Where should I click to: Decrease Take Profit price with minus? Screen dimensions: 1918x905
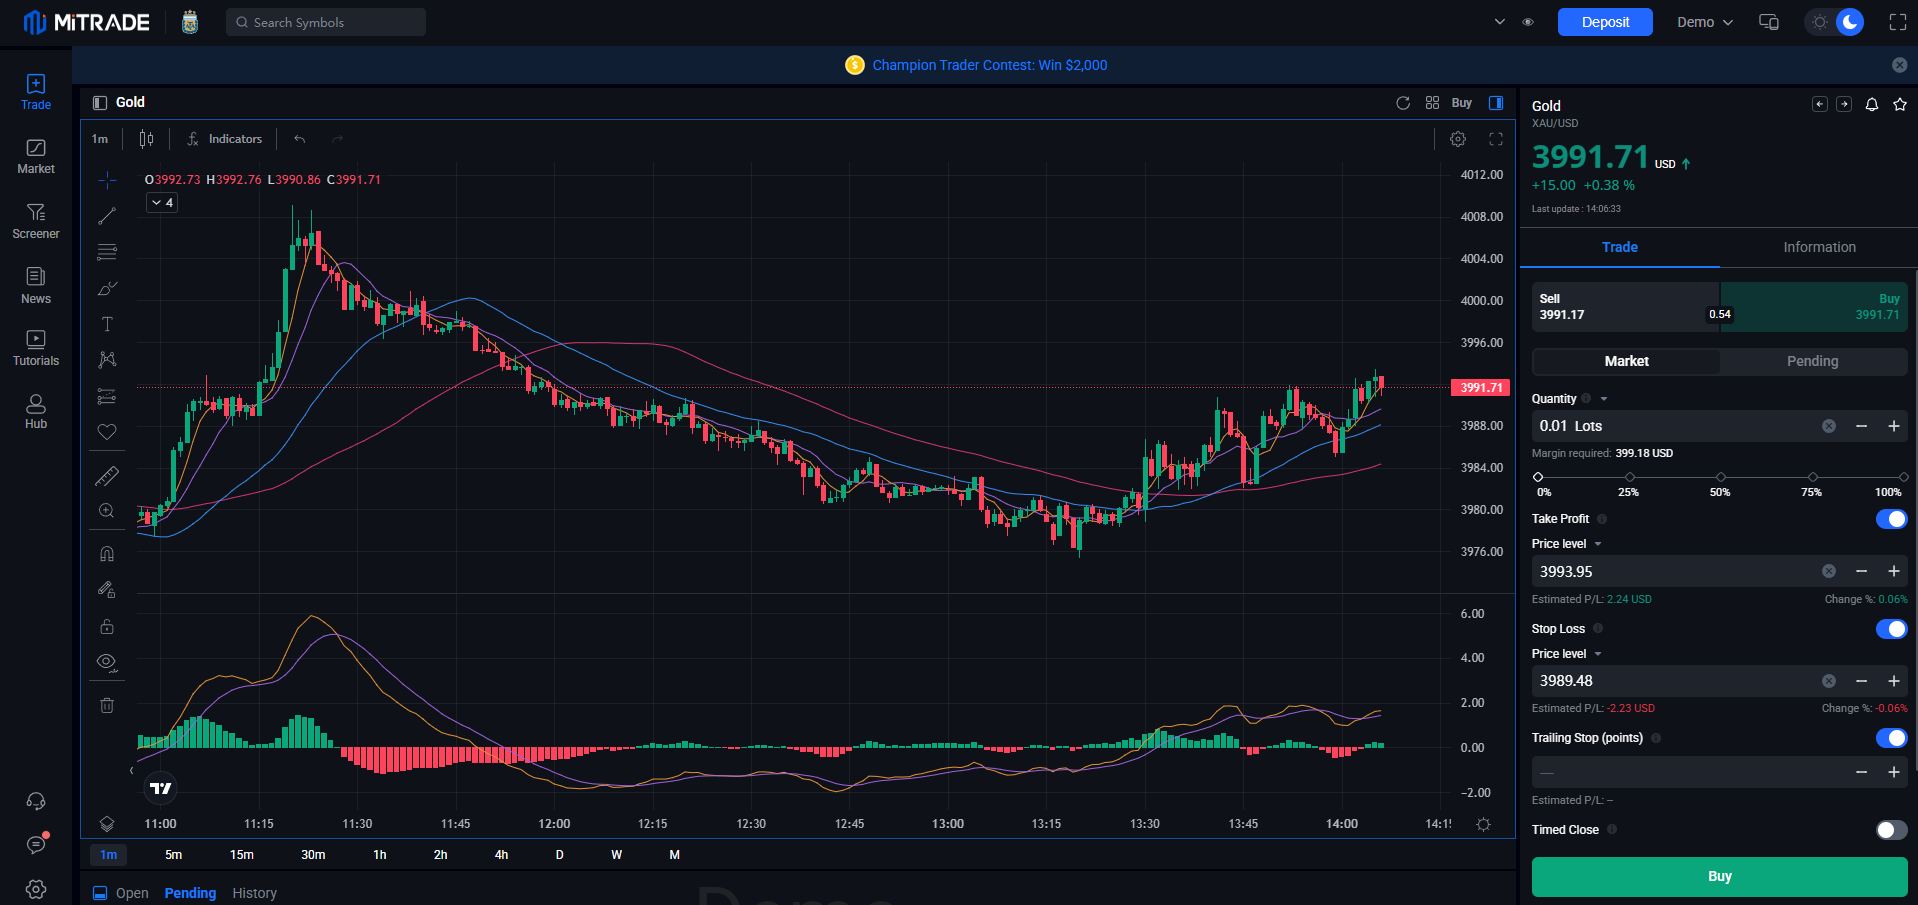pyautogui.click(x=1861, y=571)
